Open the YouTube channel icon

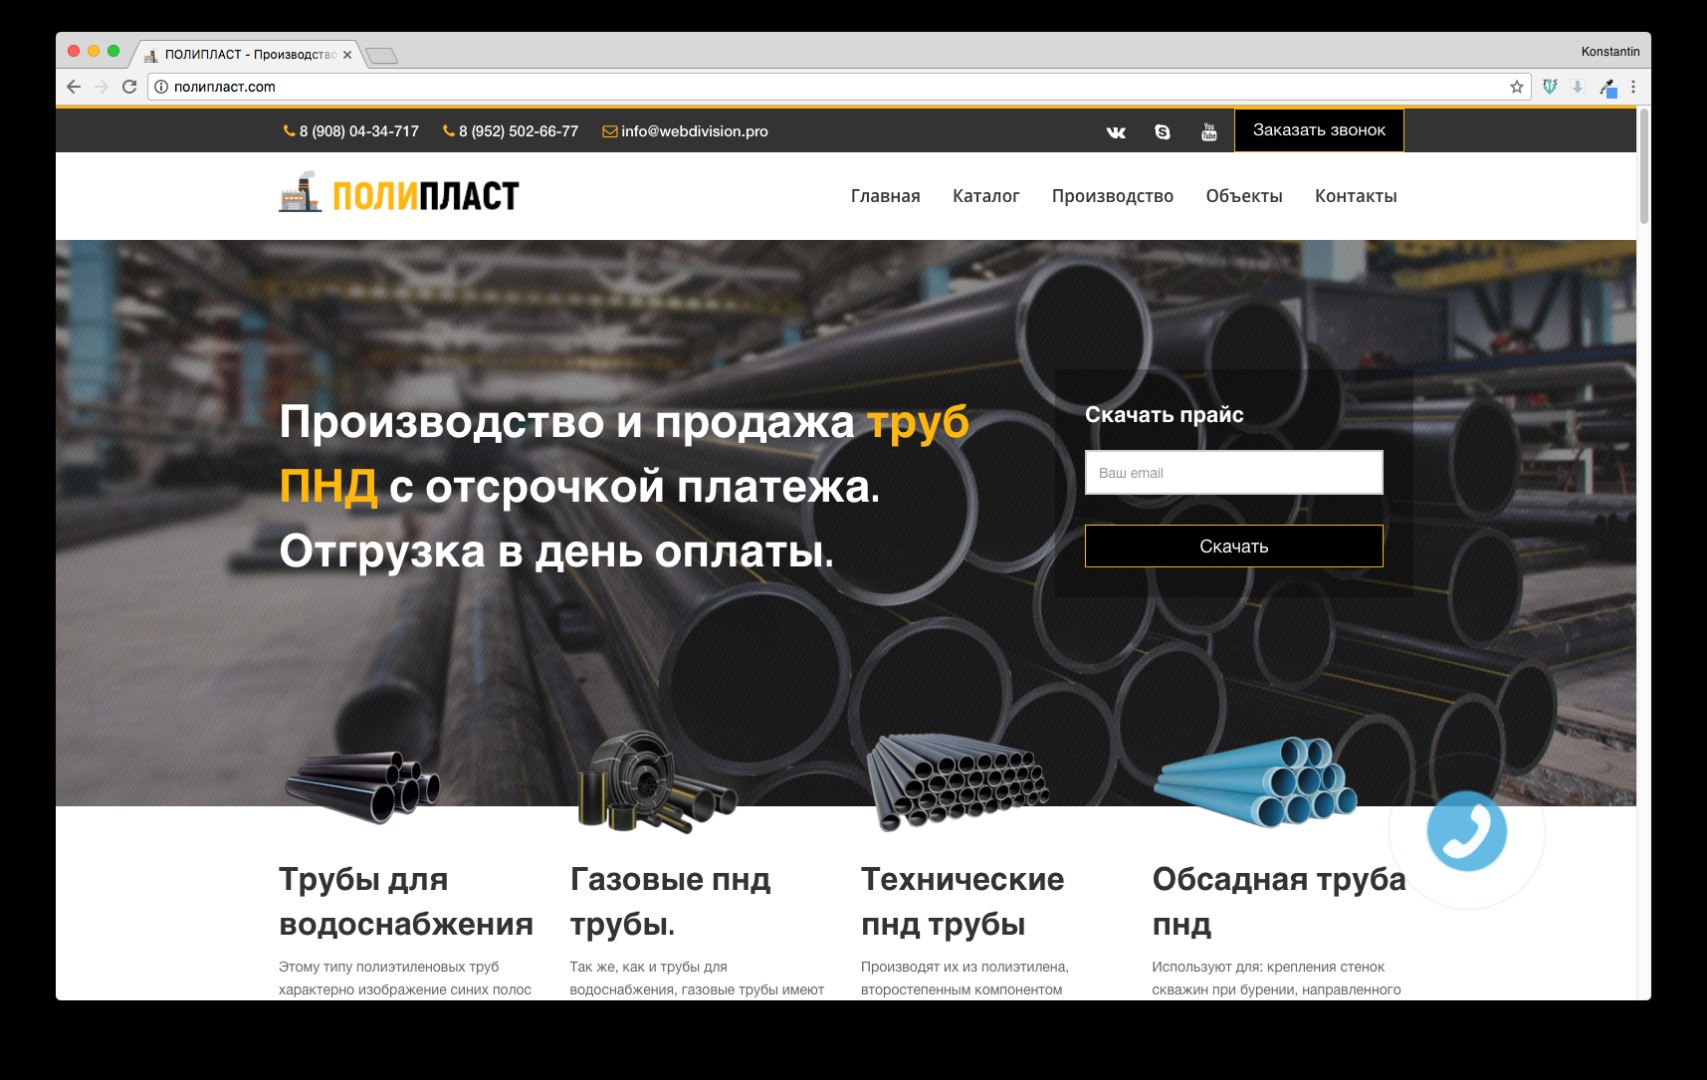point(1208,132)
